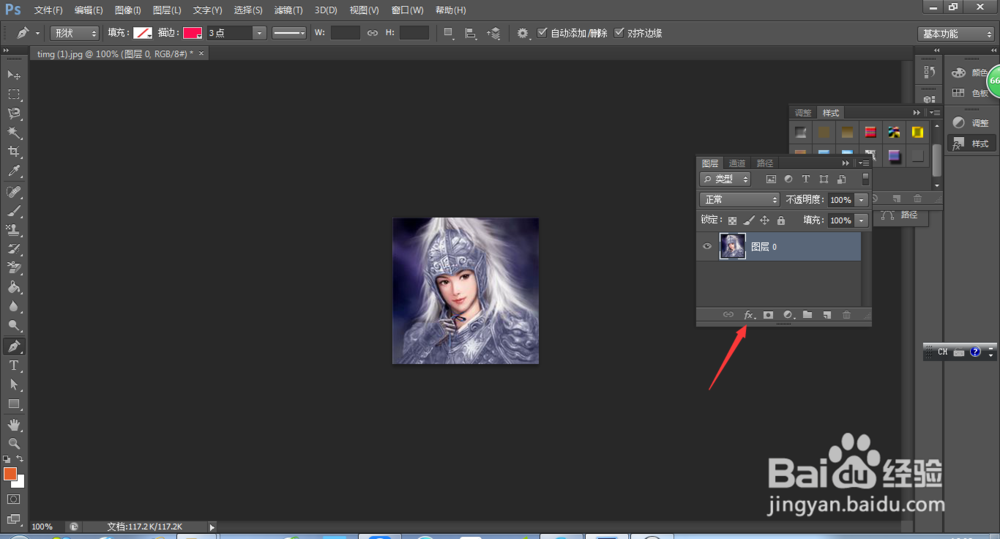Select the Lasso tool

click(13, 114)
